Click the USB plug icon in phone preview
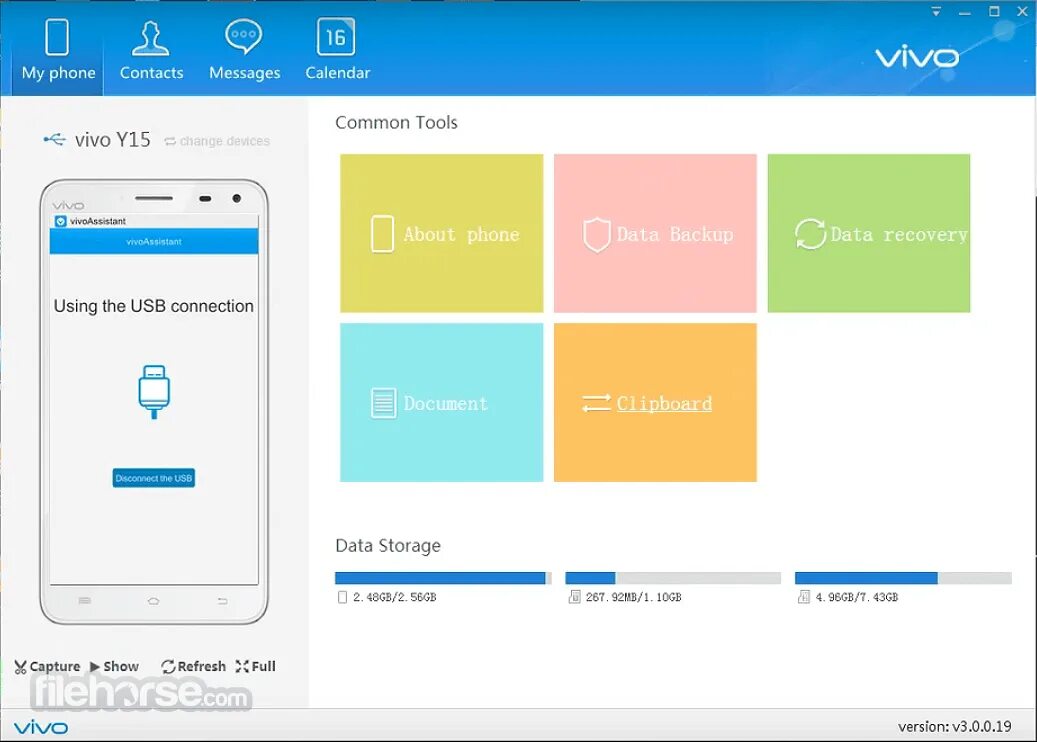1037x742 pixels. 154,392
